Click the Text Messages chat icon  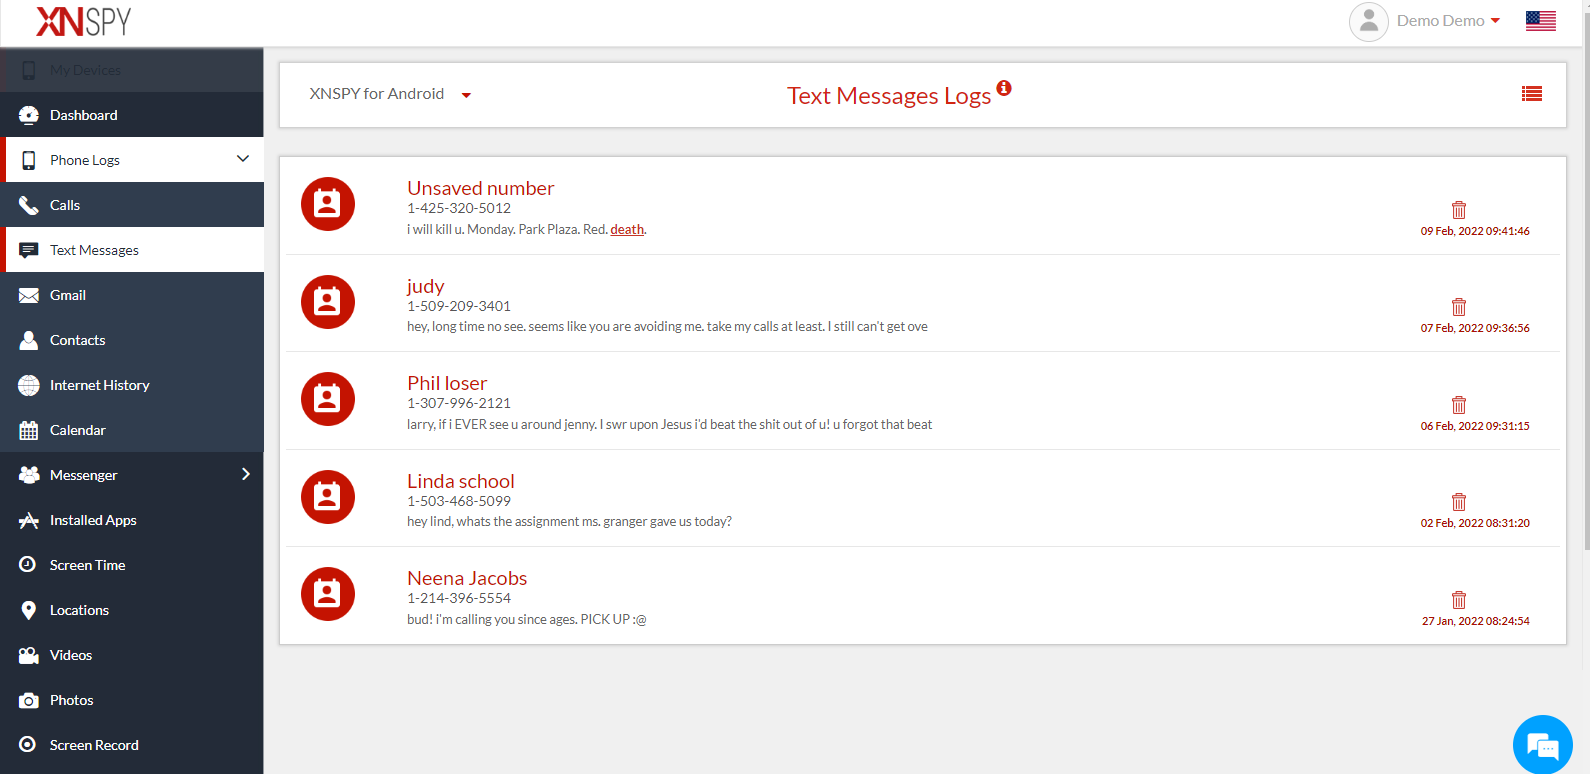pyautogui.click(x=29, y=250)
